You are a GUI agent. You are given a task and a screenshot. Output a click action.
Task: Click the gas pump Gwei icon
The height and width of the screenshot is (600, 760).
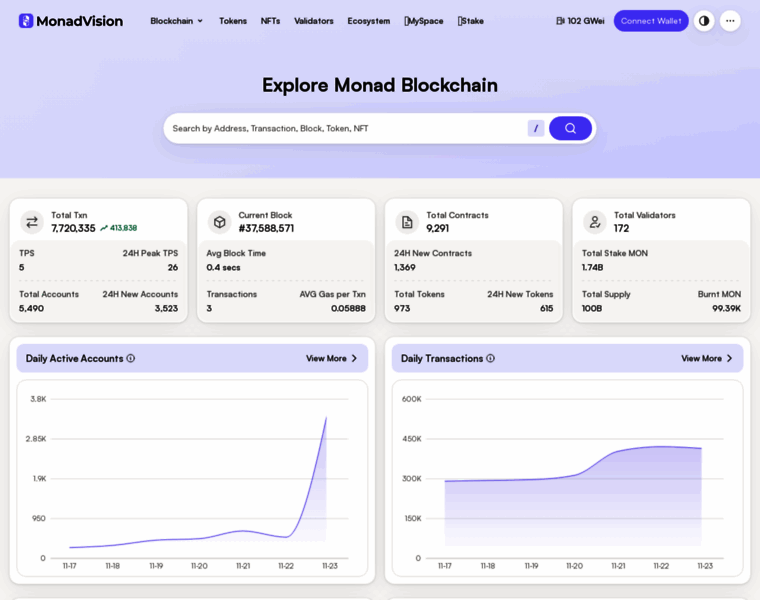560,21
